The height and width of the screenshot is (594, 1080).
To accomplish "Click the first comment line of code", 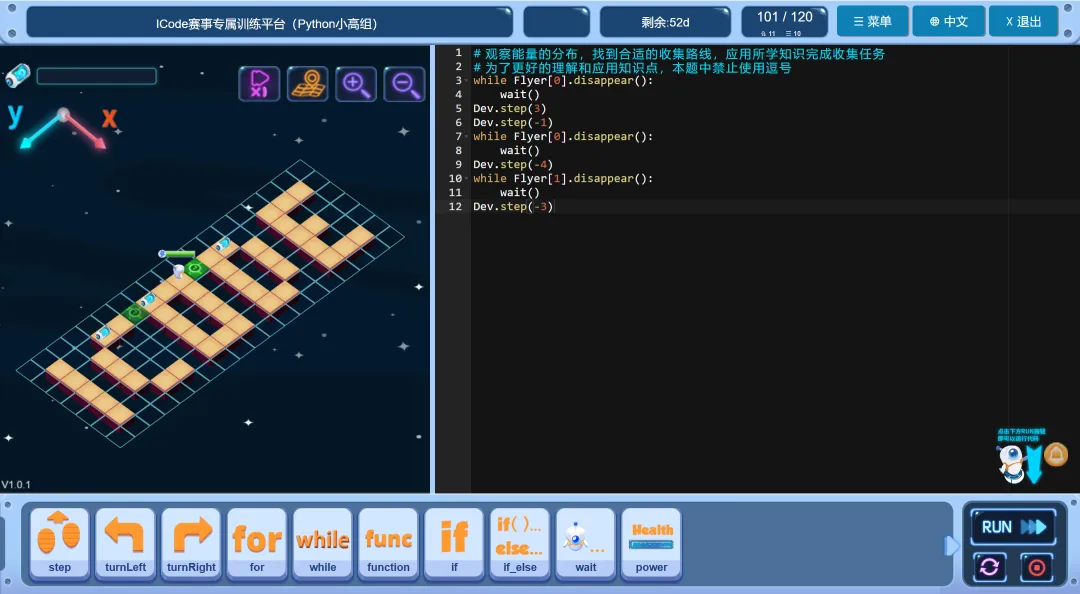I will click(678, 53).
